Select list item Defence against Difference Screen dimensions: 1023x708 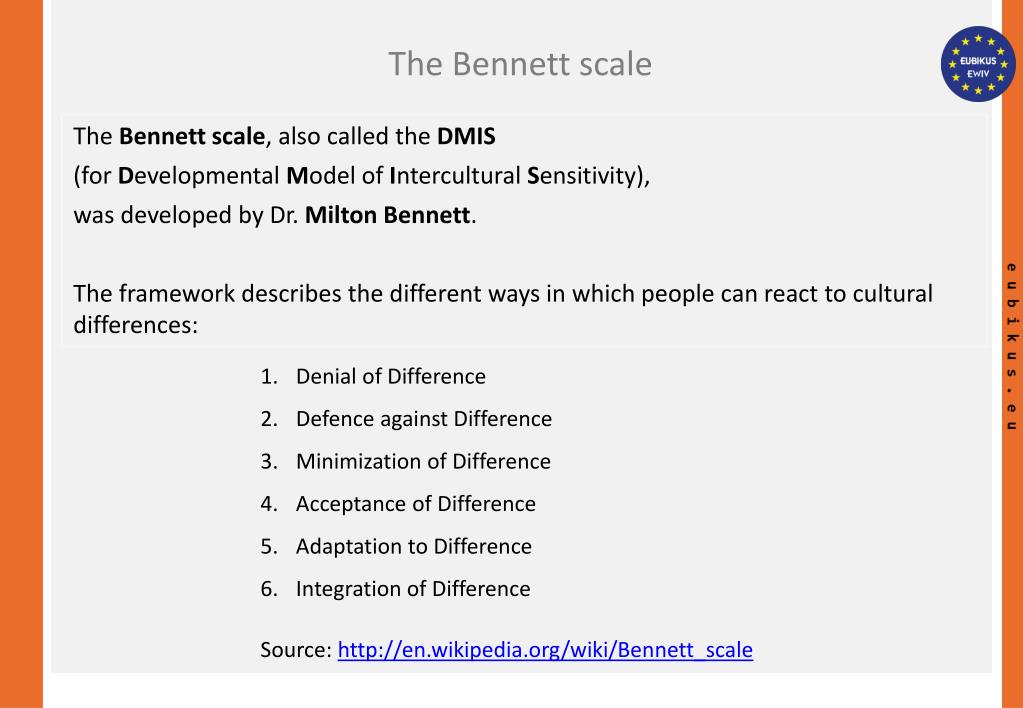pyautogui.click(x=424, y=419)
